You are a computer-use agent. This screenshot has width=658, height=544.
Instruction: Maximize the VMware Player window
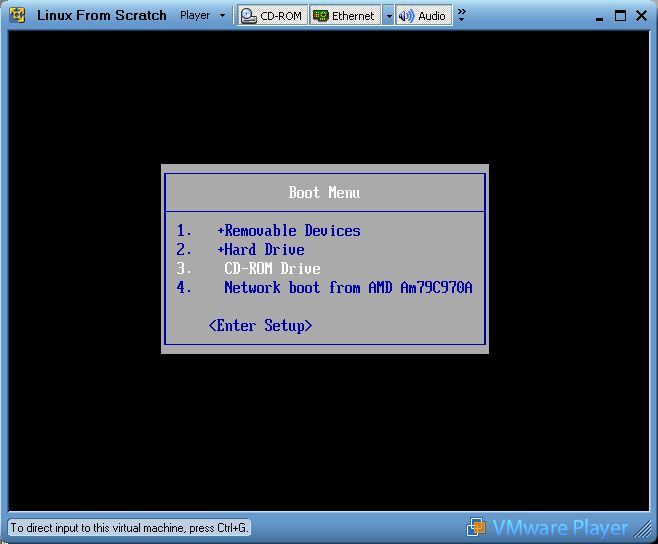point(620,16)
